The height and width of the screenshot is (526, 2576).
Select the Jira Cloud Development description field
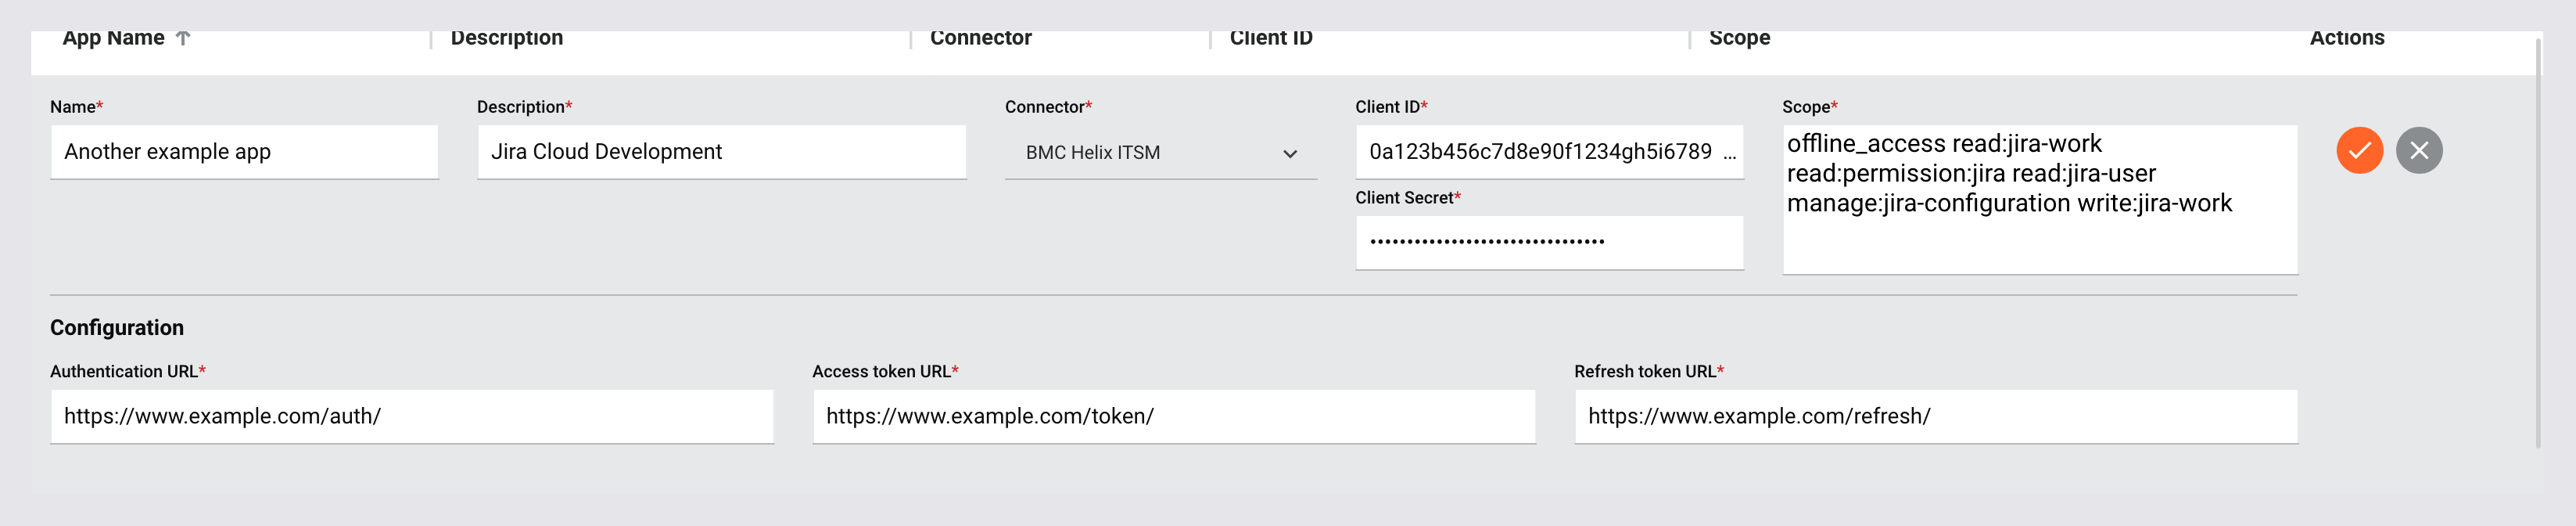(722, 152)
